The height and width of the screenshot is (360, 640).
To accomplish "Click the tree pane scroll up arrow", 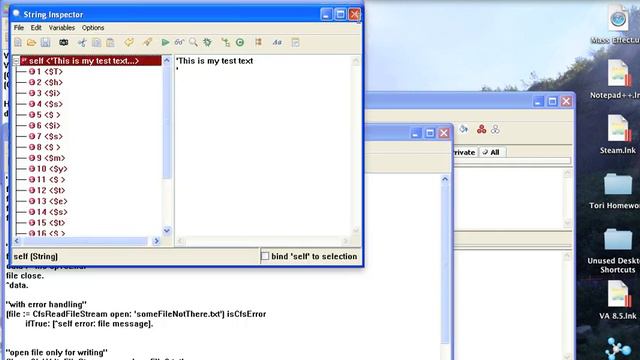I will tap(167, 60).
